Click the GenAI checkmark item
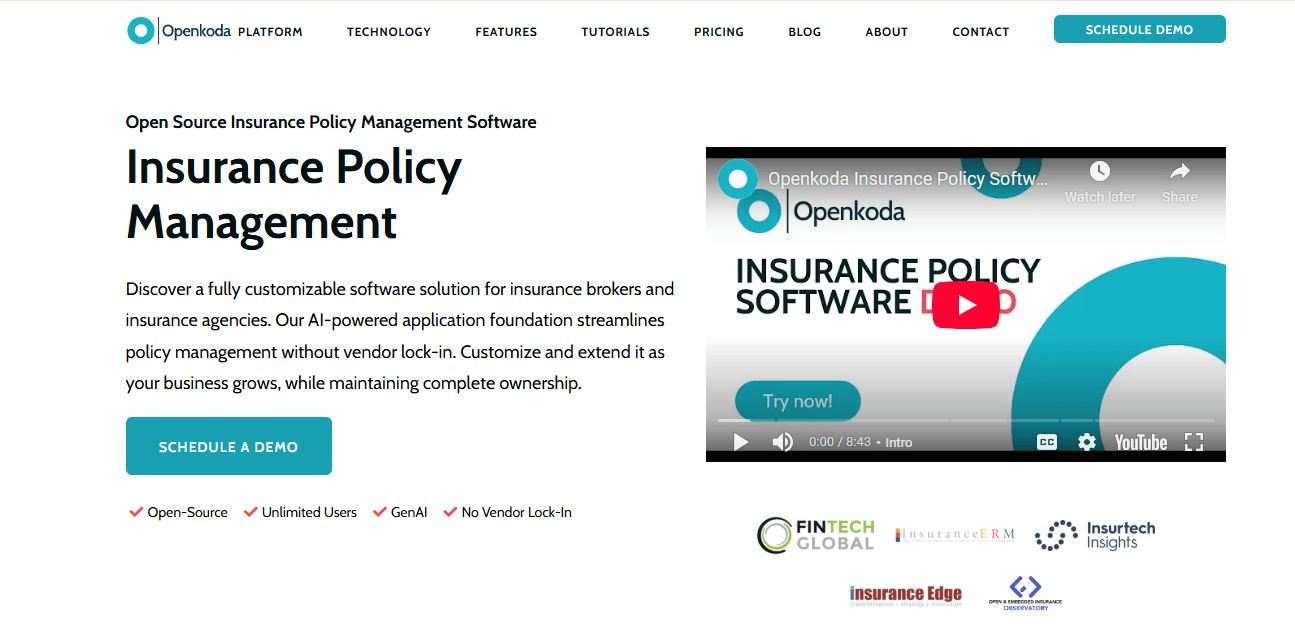This screenshot has width=1295, height=624. [x=400, y=512]
